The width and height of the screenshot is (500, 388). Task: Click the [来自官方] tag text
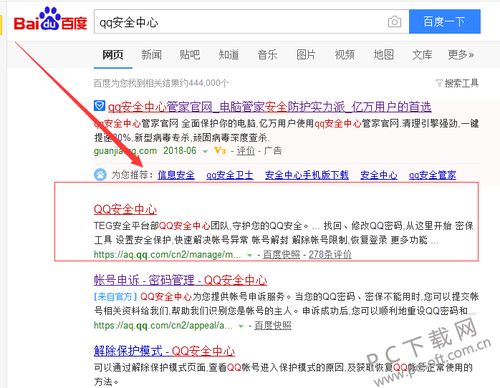115,296
